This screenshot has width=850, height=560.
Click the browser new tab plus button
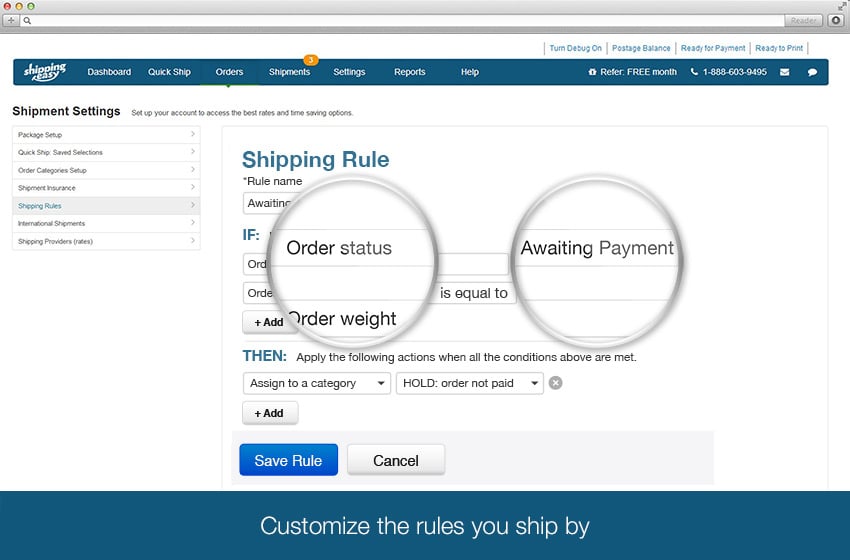[x=11, y=20]
